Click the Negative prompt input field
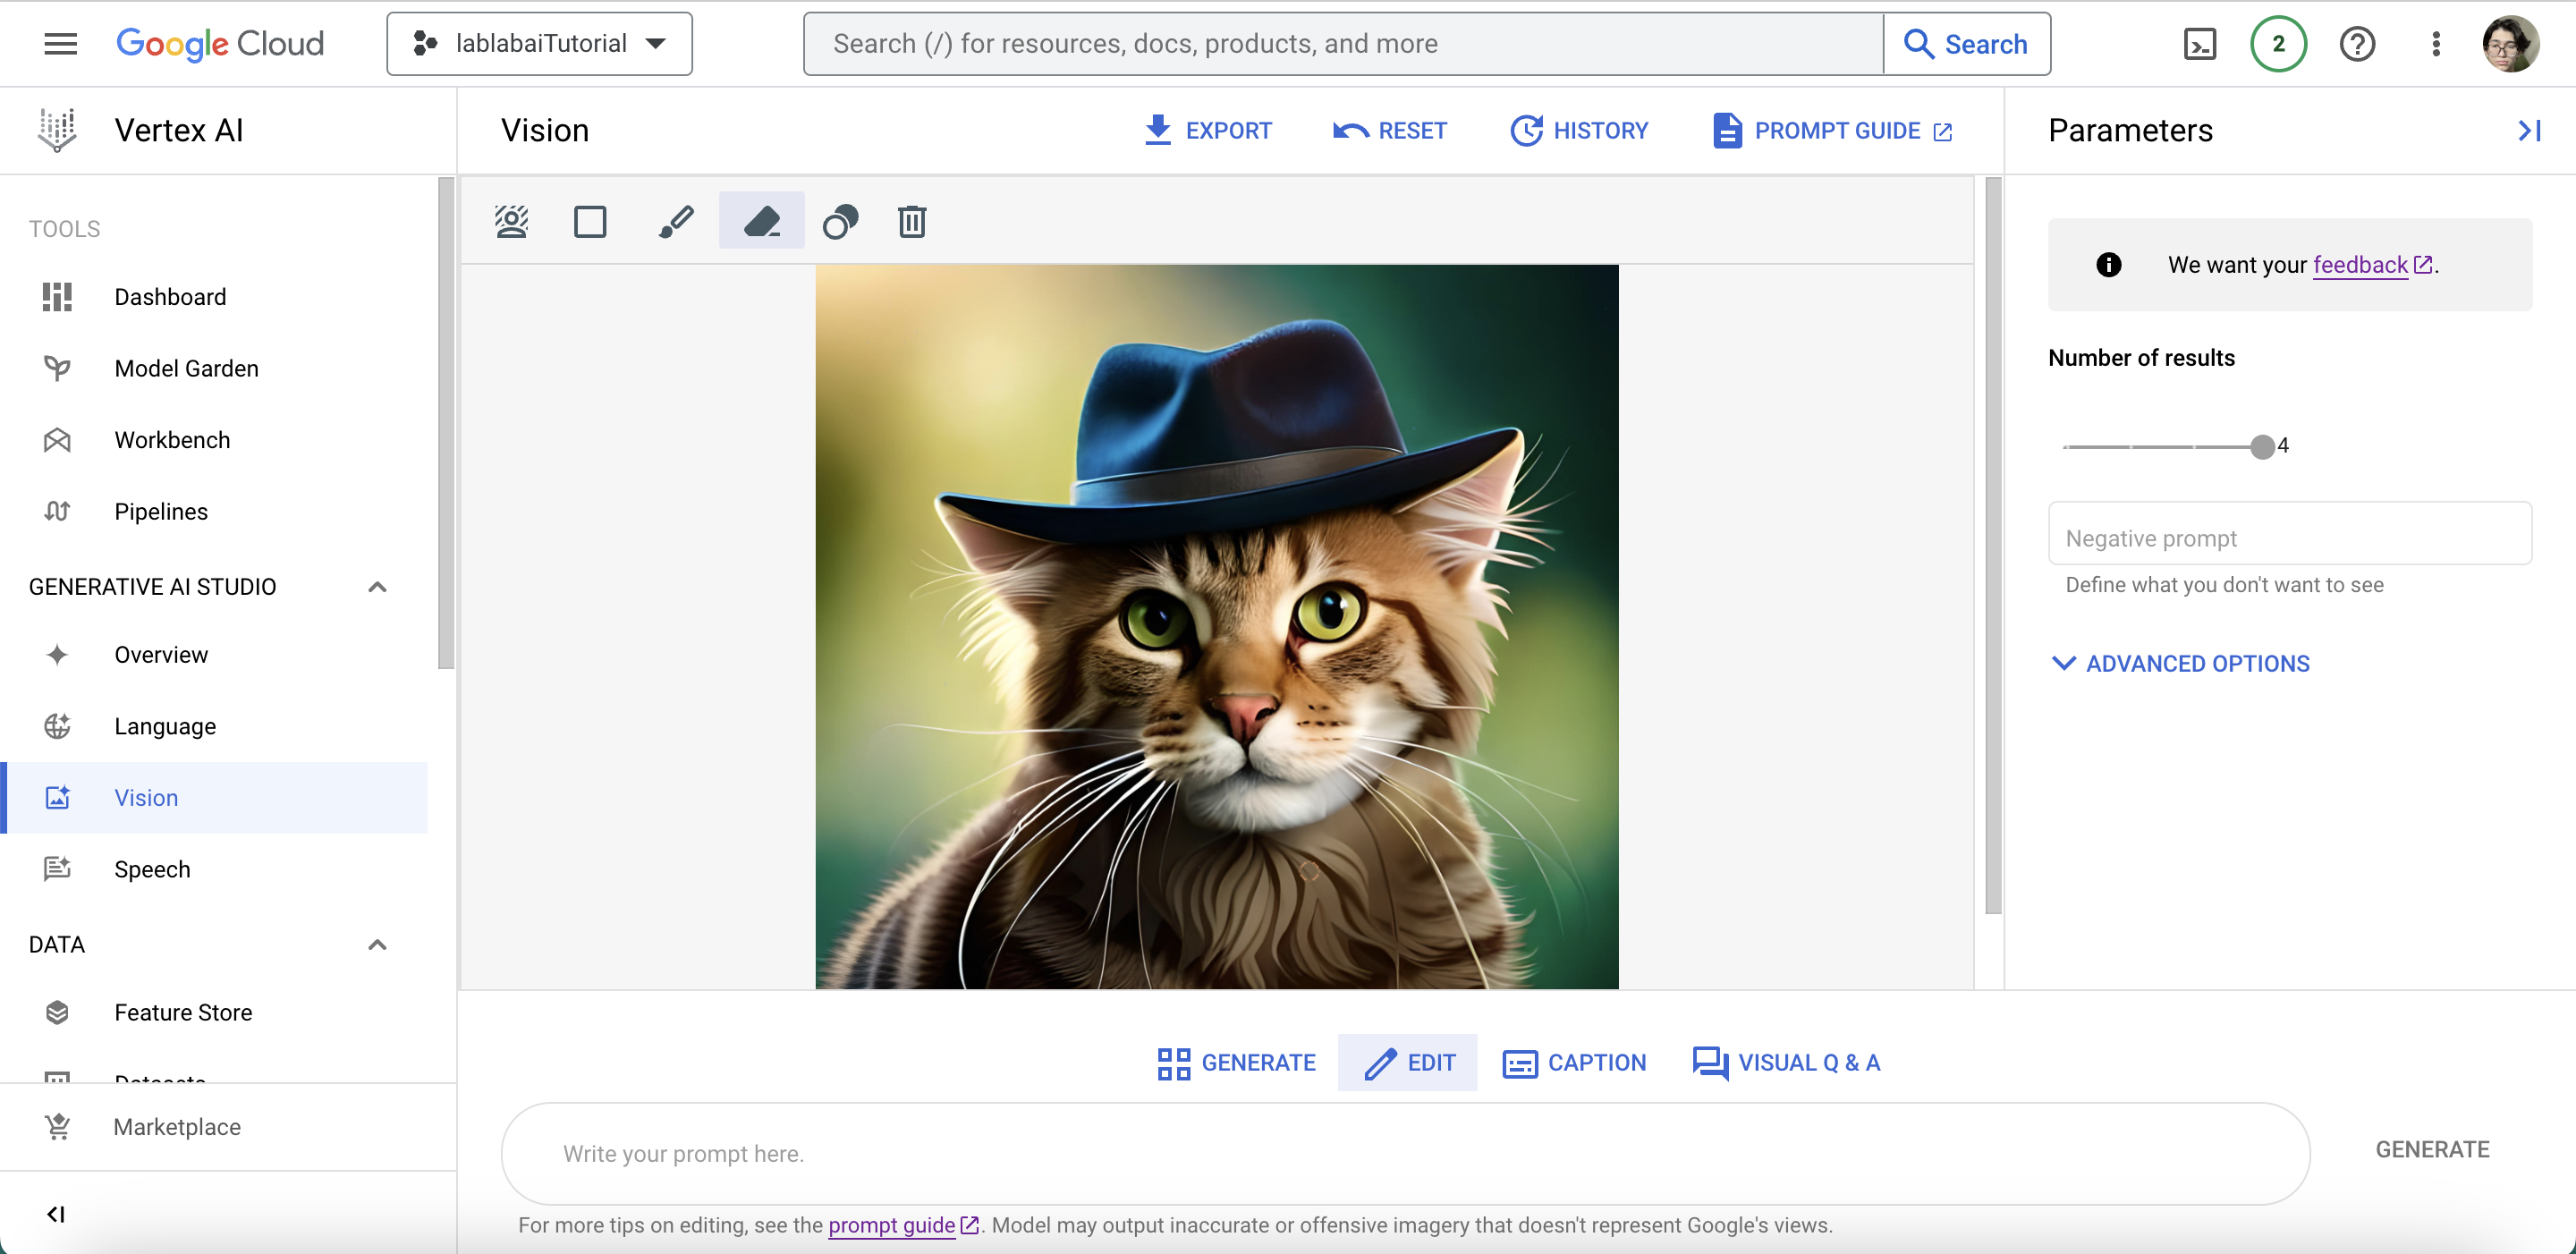The height and width of the screenshot is (1254, 2576). (2289, 538)
